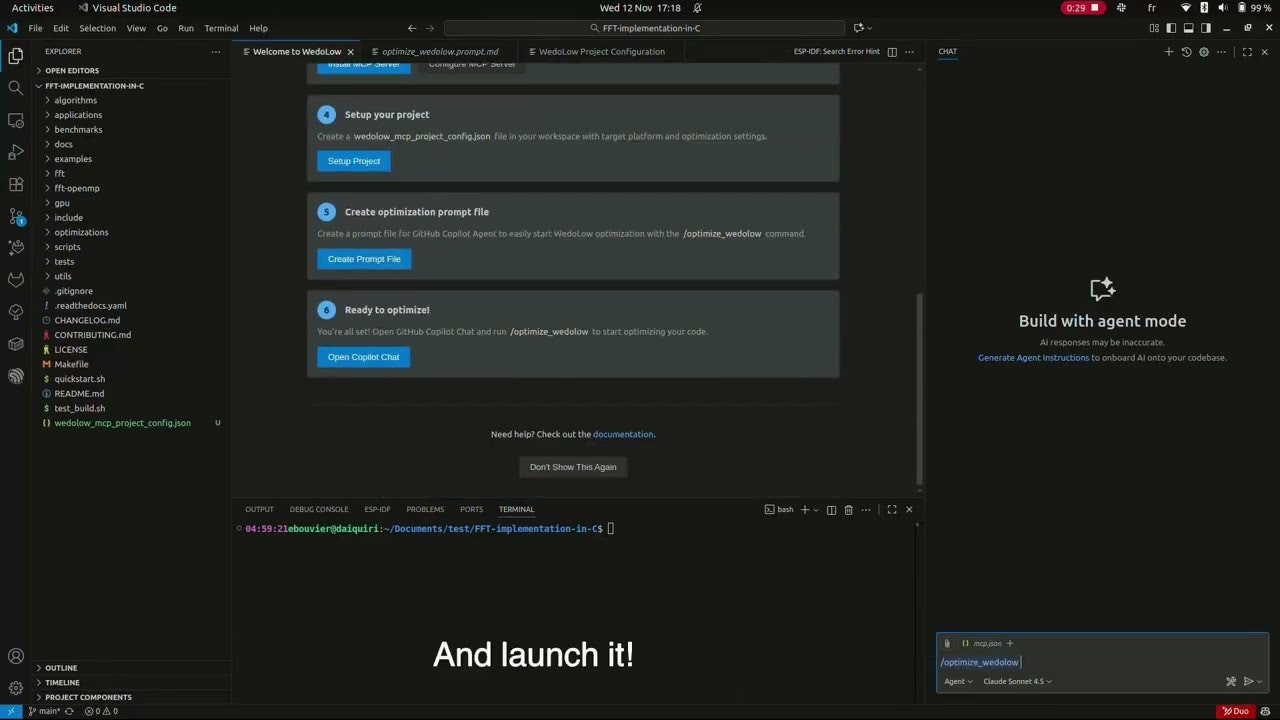Click the Accounts icon in activity bar
1280x720 pixels.
point(15,656)
